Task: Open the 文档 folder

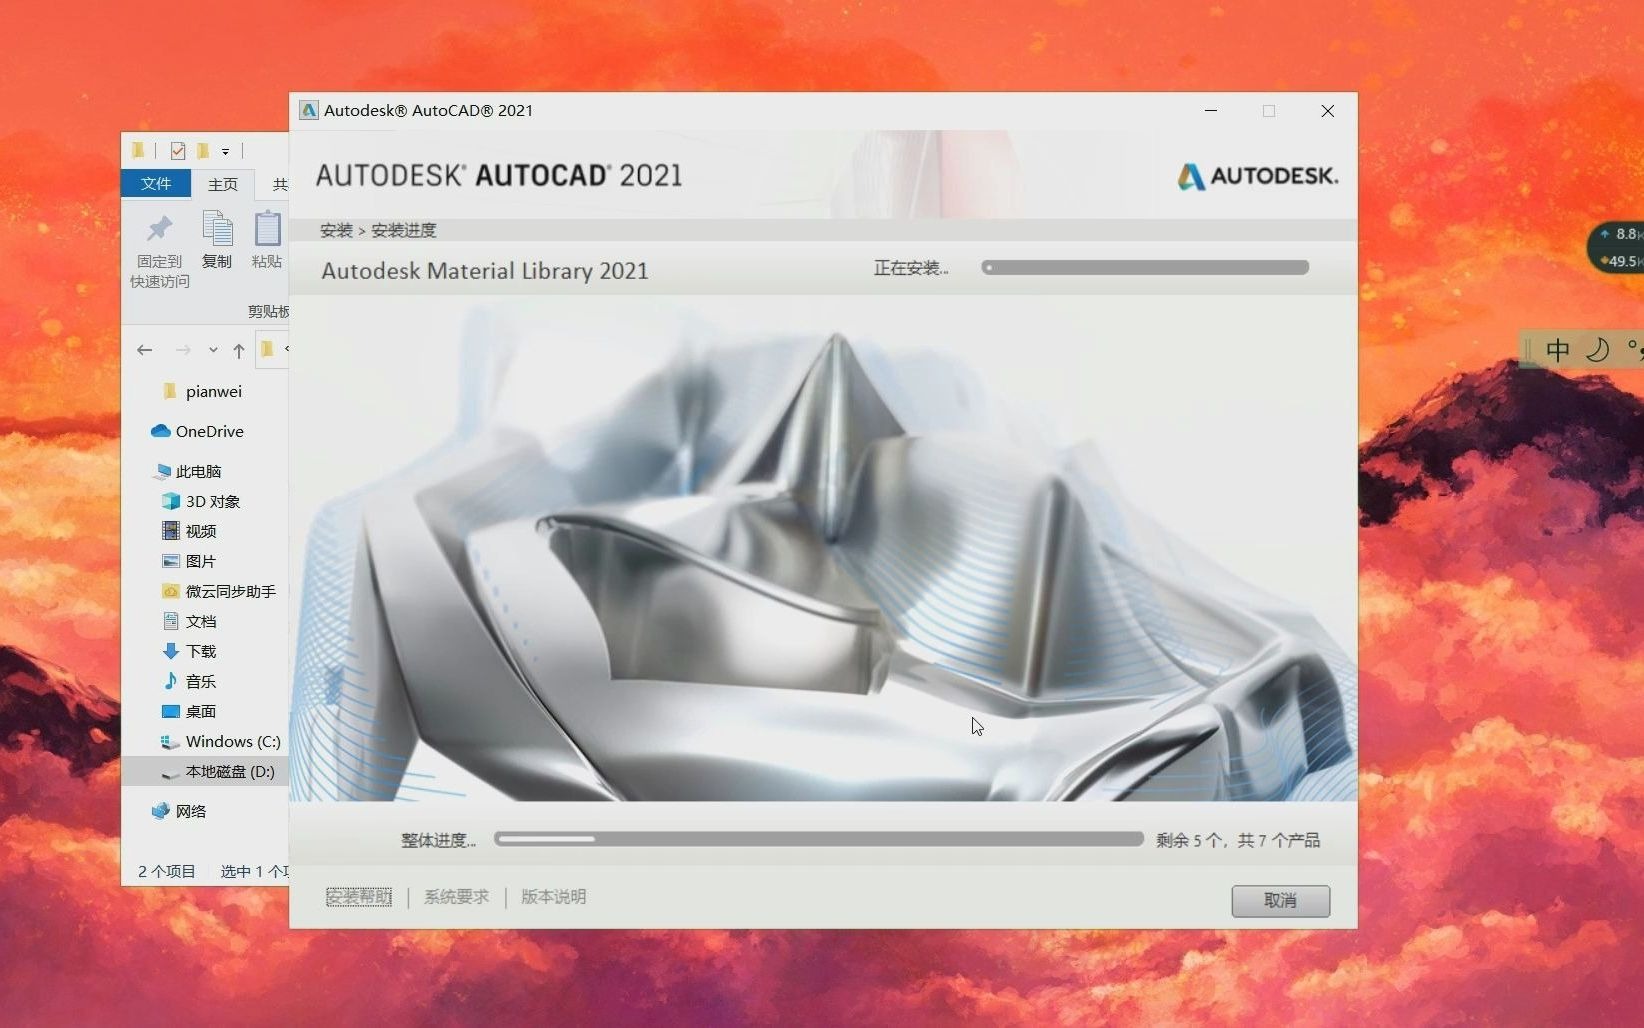Action: (x=189, y=621)
